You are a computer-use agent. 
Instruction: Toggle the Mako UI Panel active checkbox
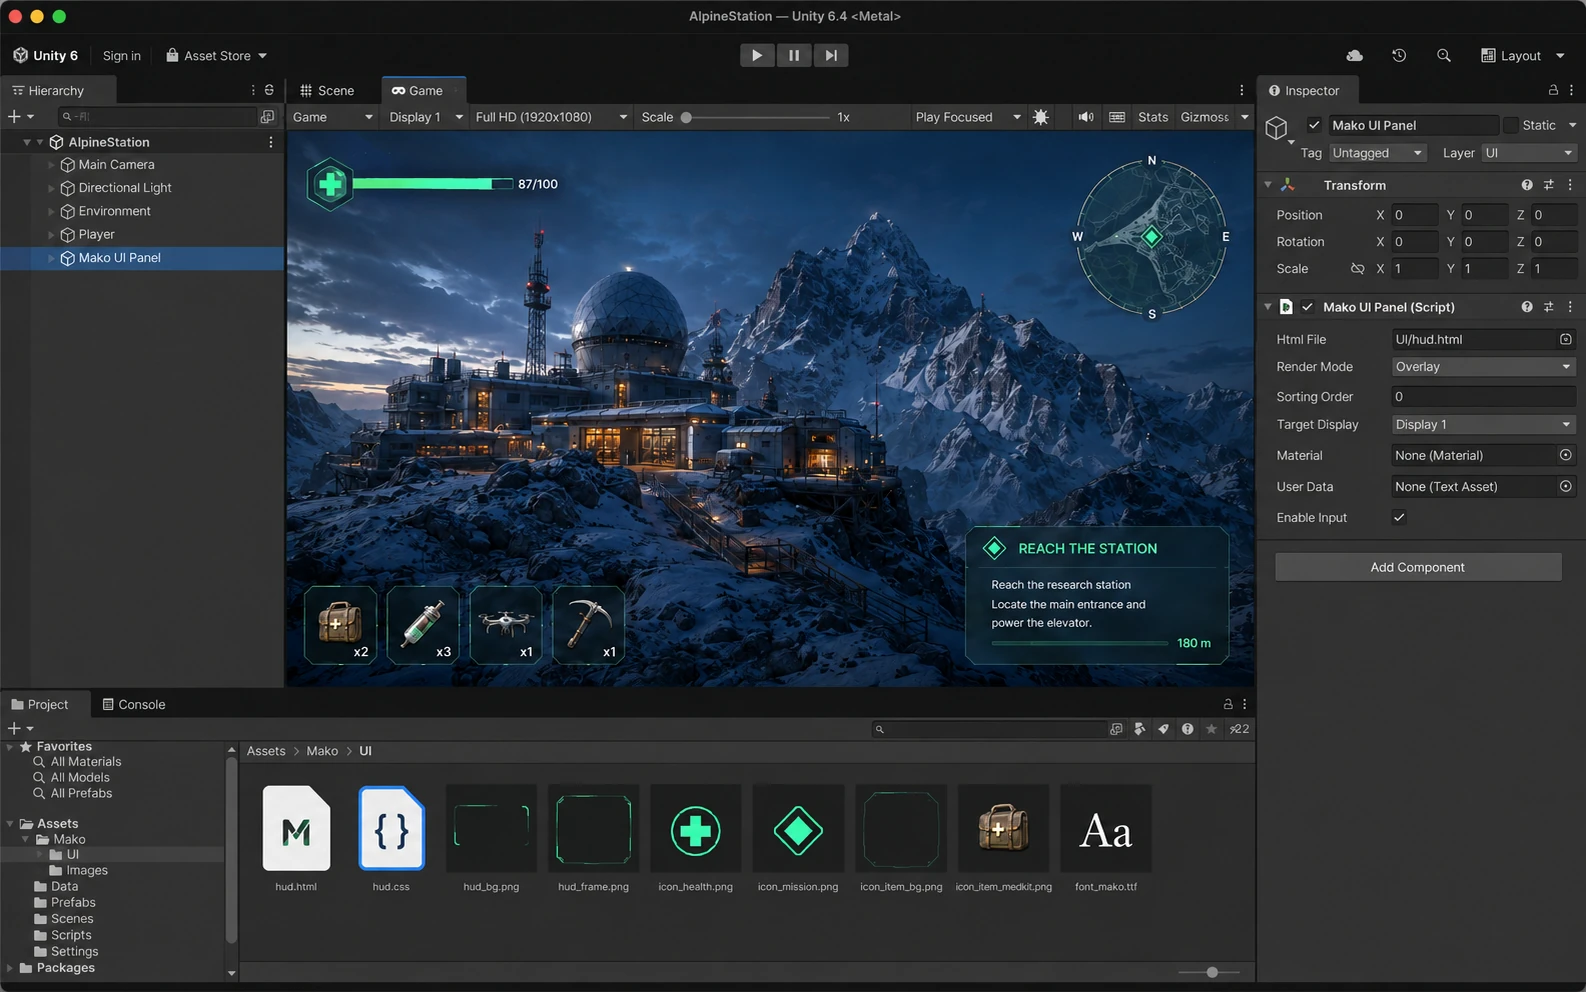coord(1314,125)
